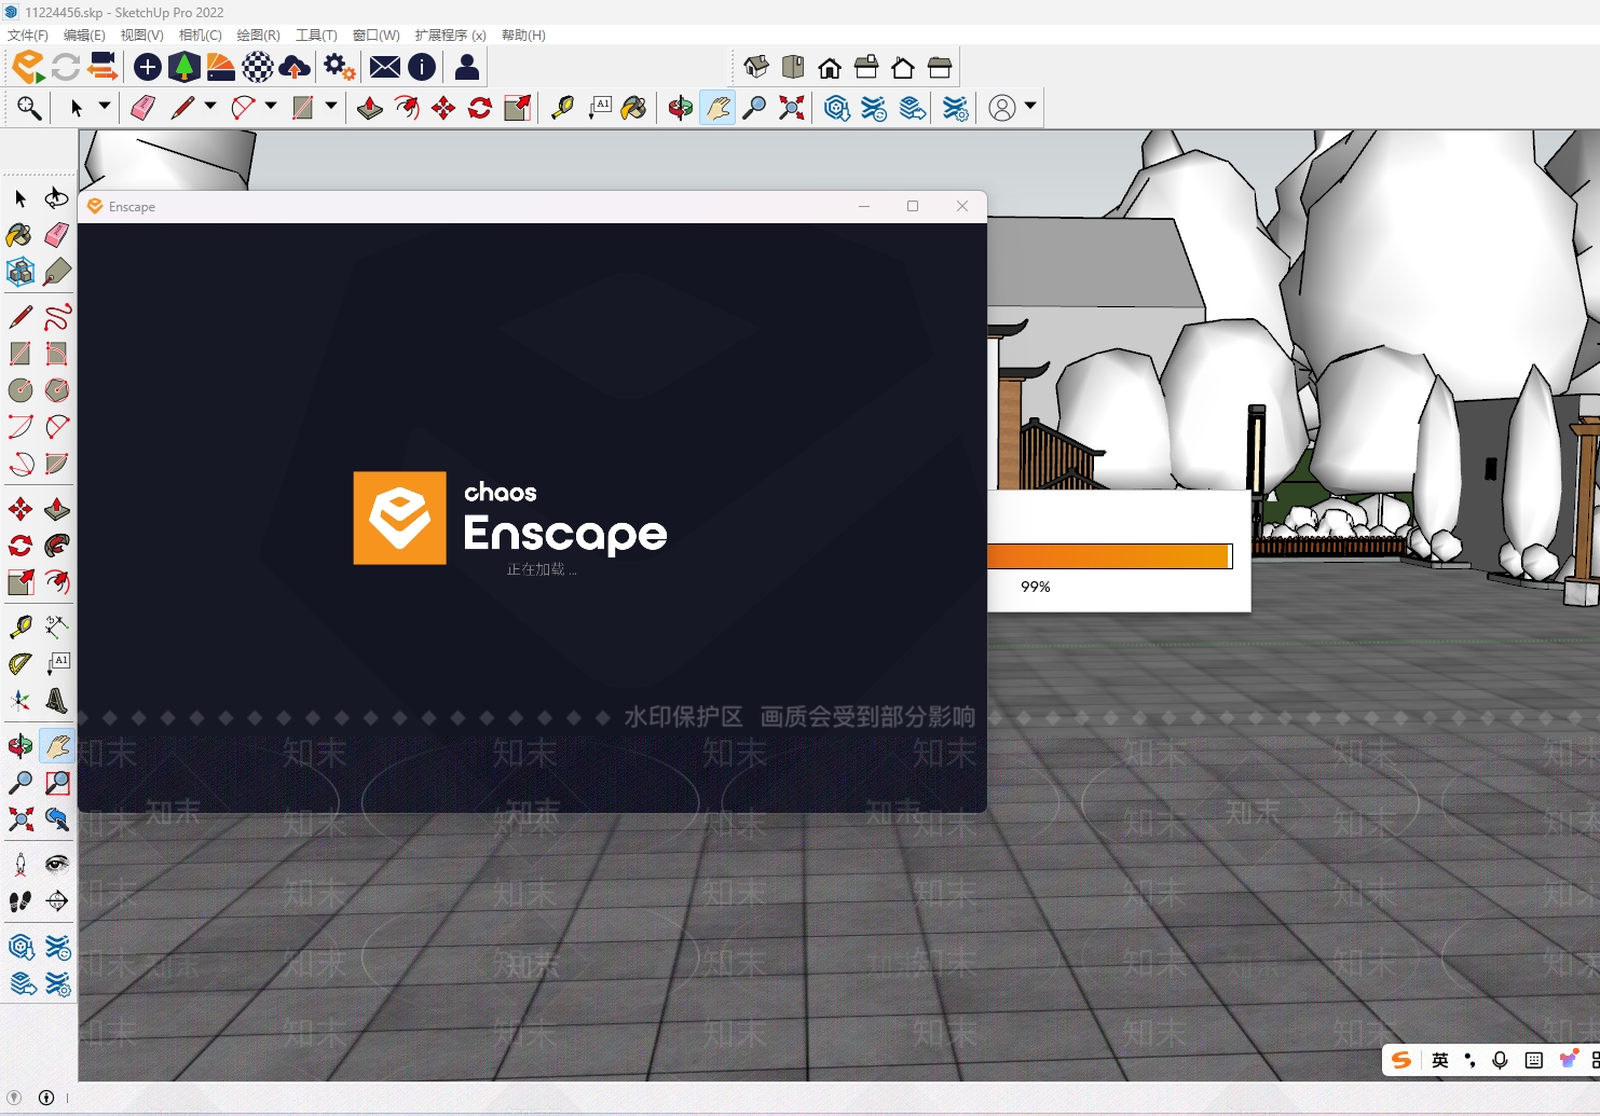Screen dimensions: 1600x1116
Task: Toggle Enscape Synchronize Views camera icon
Action: pos(102,67)
